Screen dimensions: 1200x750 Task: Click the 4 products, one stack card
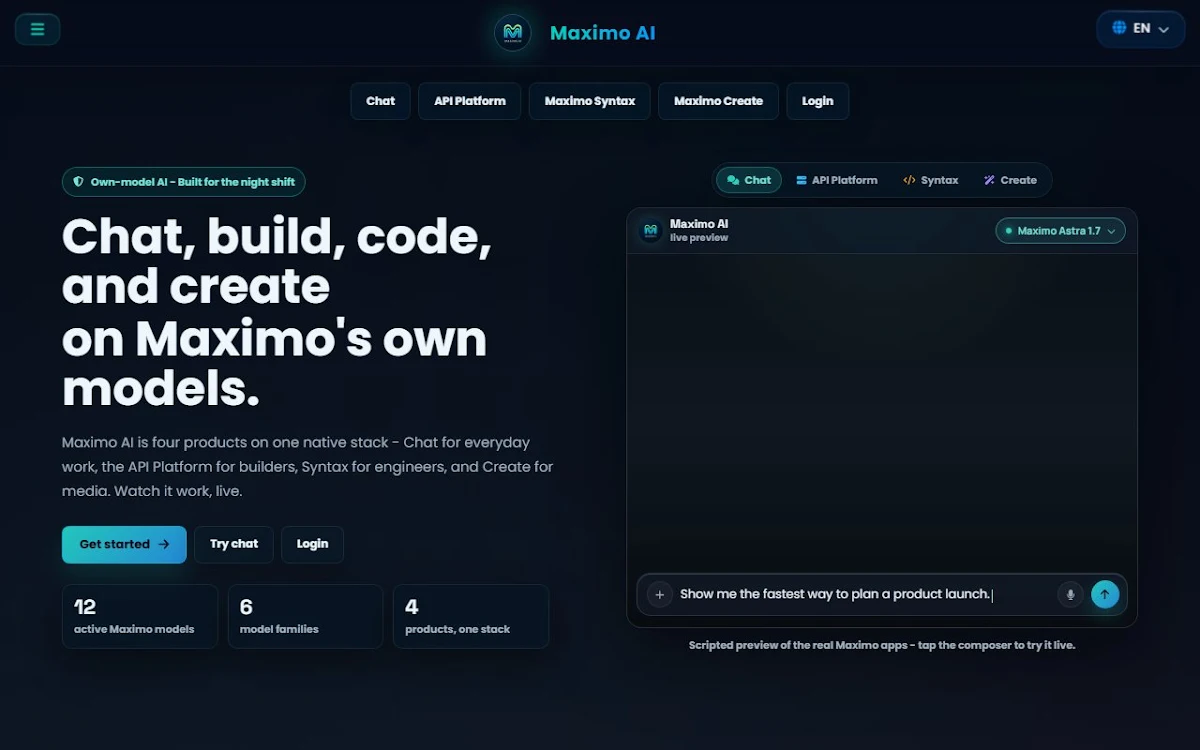click(471, 616)
